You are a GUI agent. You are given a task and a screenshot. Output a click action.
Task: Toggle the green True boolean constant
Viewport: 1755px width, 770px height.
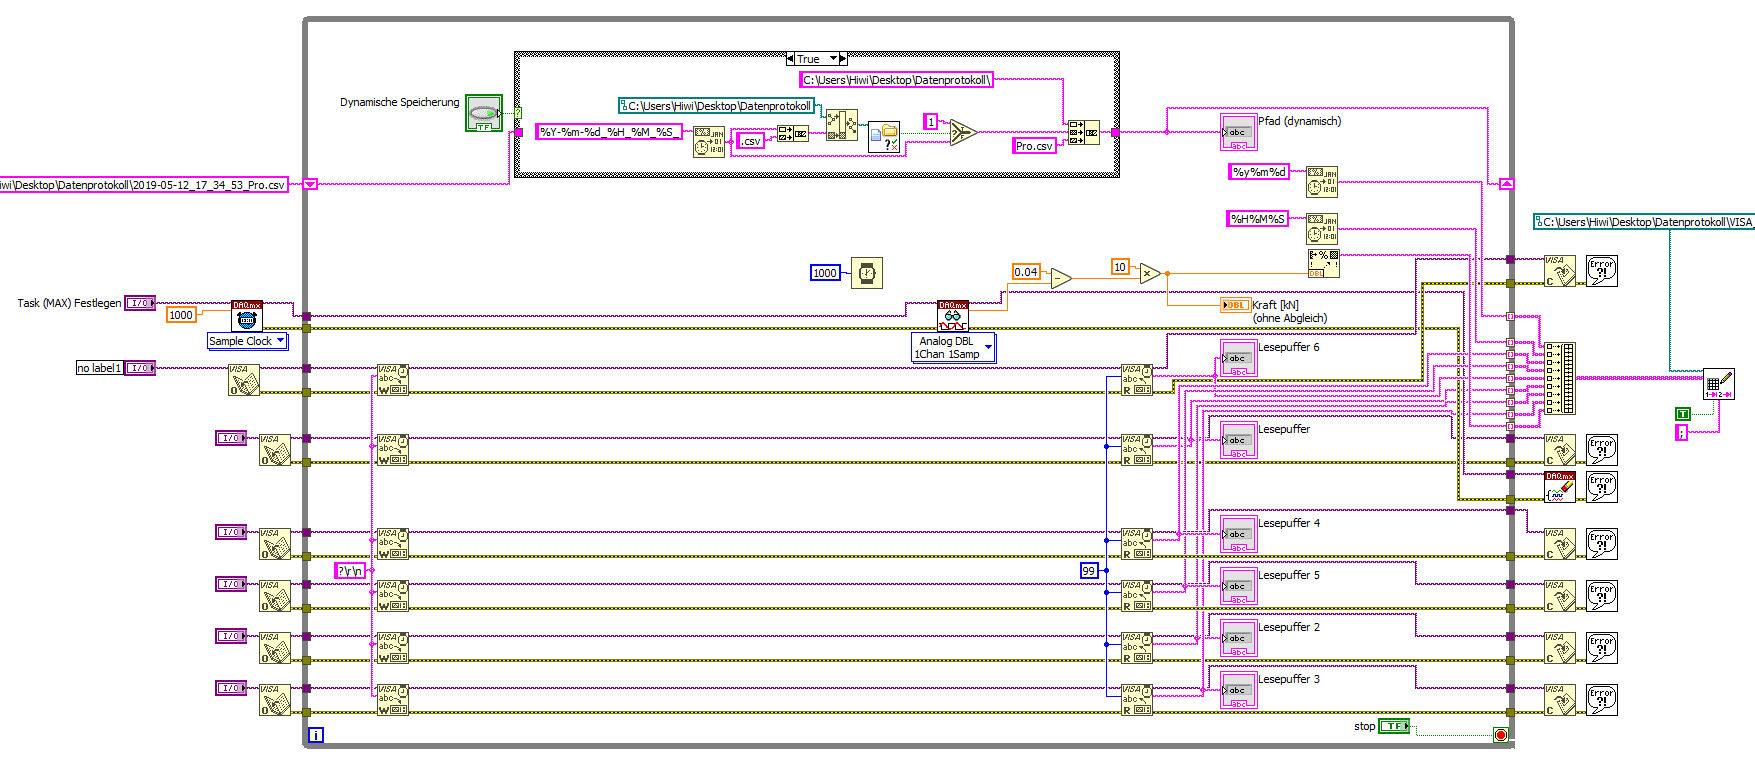pos(1682,414)
